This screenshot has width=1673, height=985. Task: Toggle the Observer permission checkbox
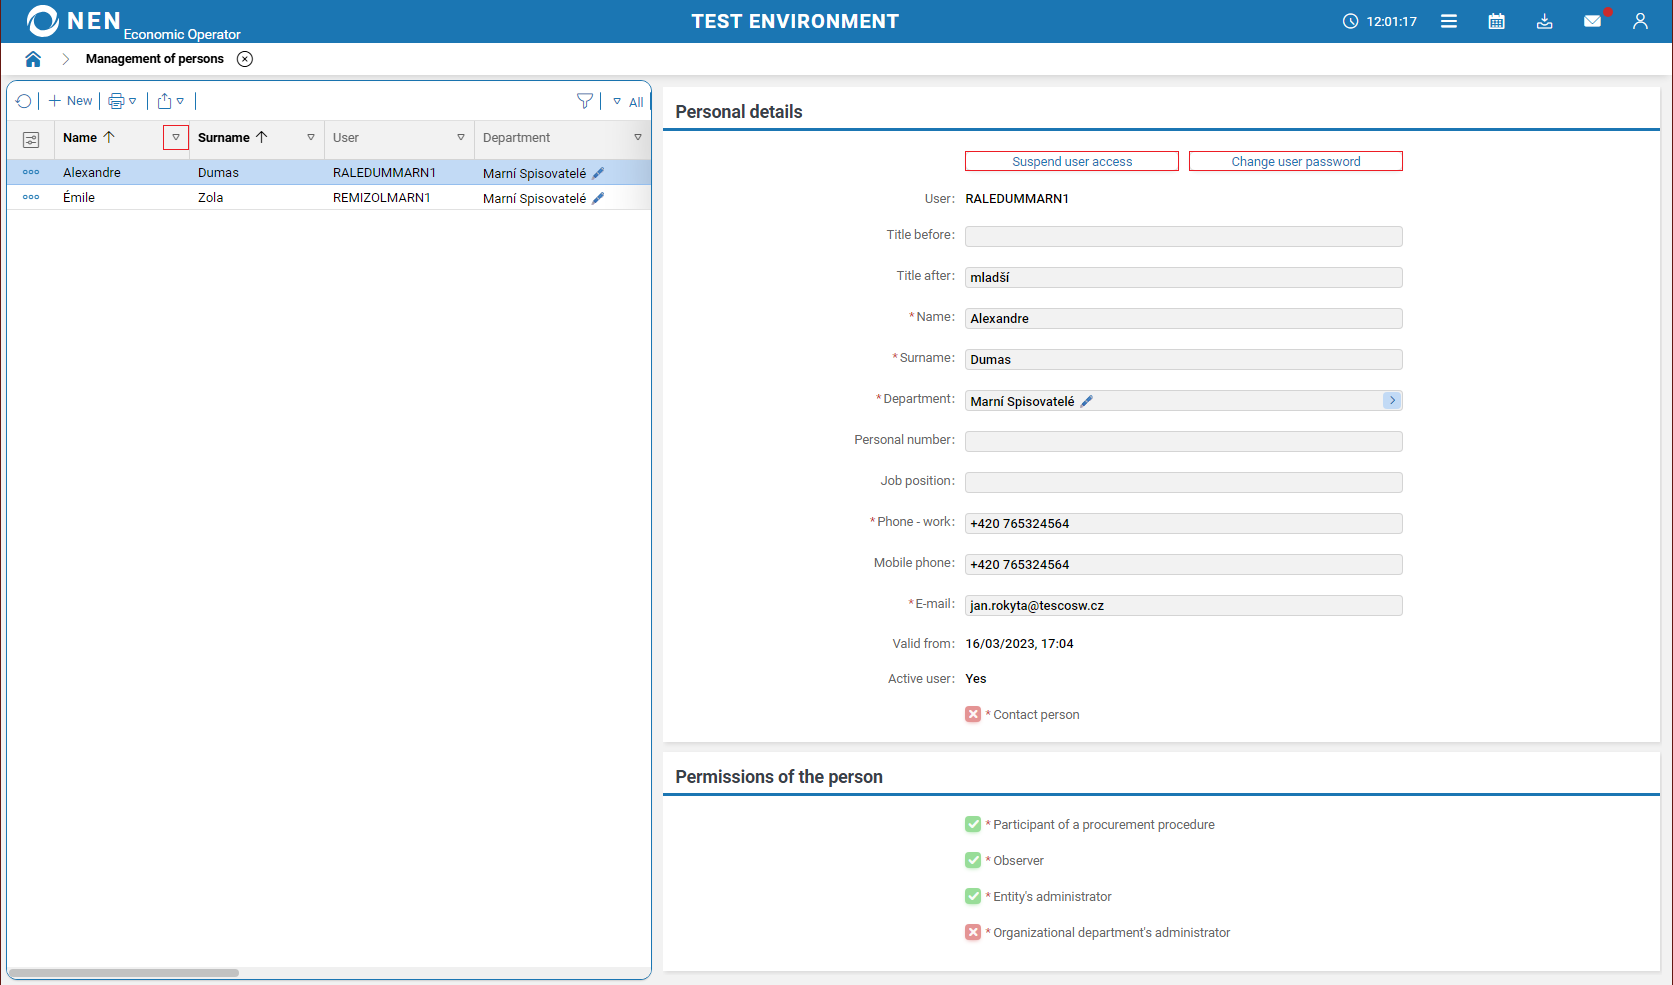[973, 860]
